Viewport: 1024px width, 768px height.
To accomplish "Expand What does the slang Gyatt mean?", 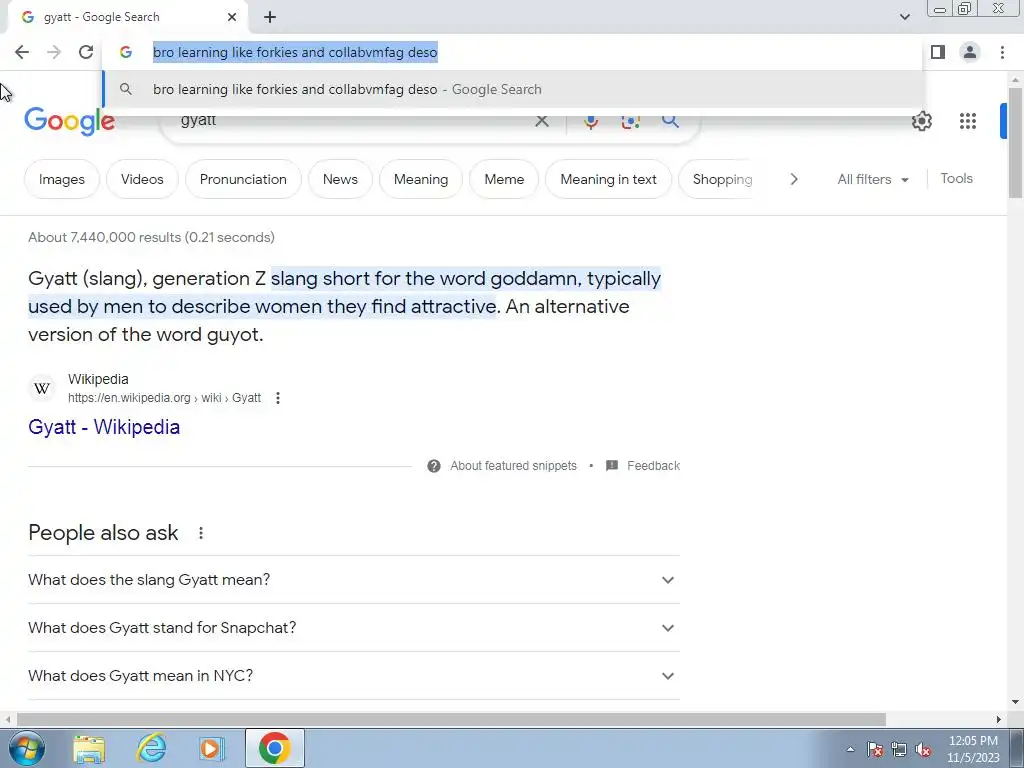I will [x=353, y=580].
